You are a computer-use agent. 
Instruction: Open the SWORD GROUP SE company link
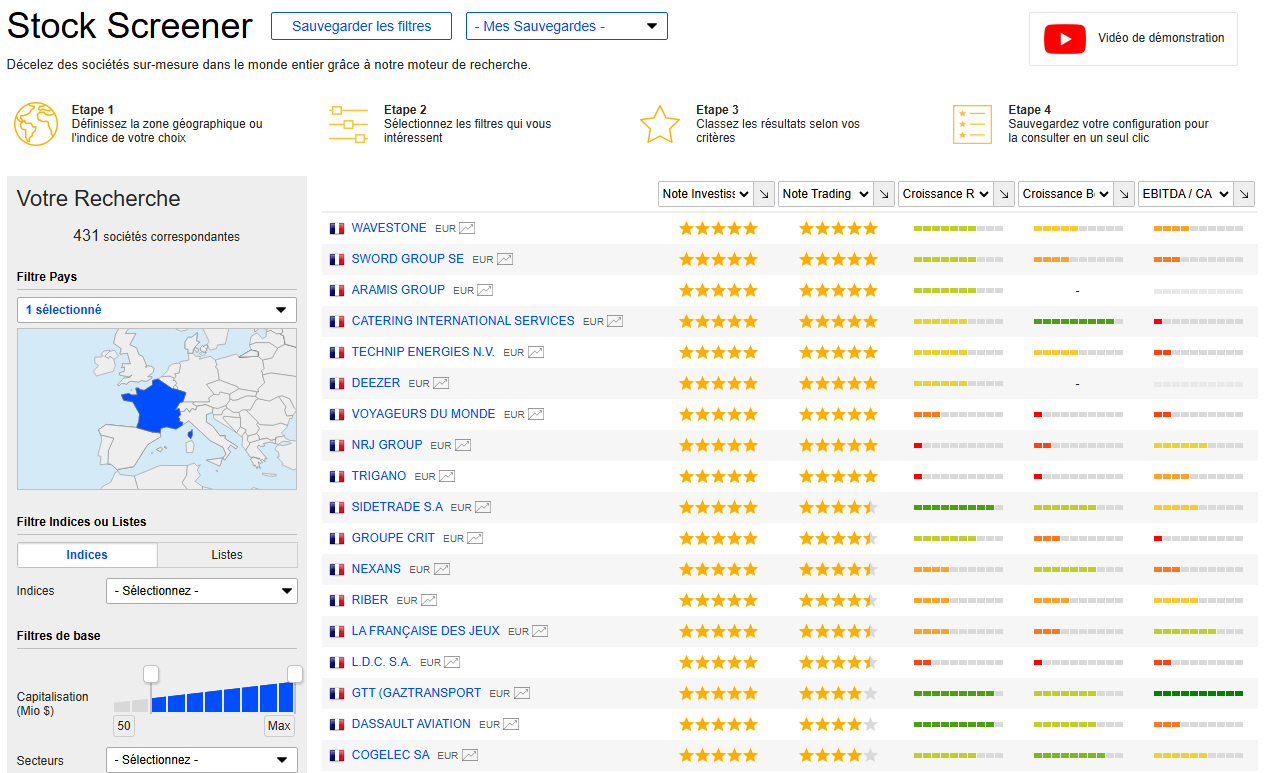407,259
